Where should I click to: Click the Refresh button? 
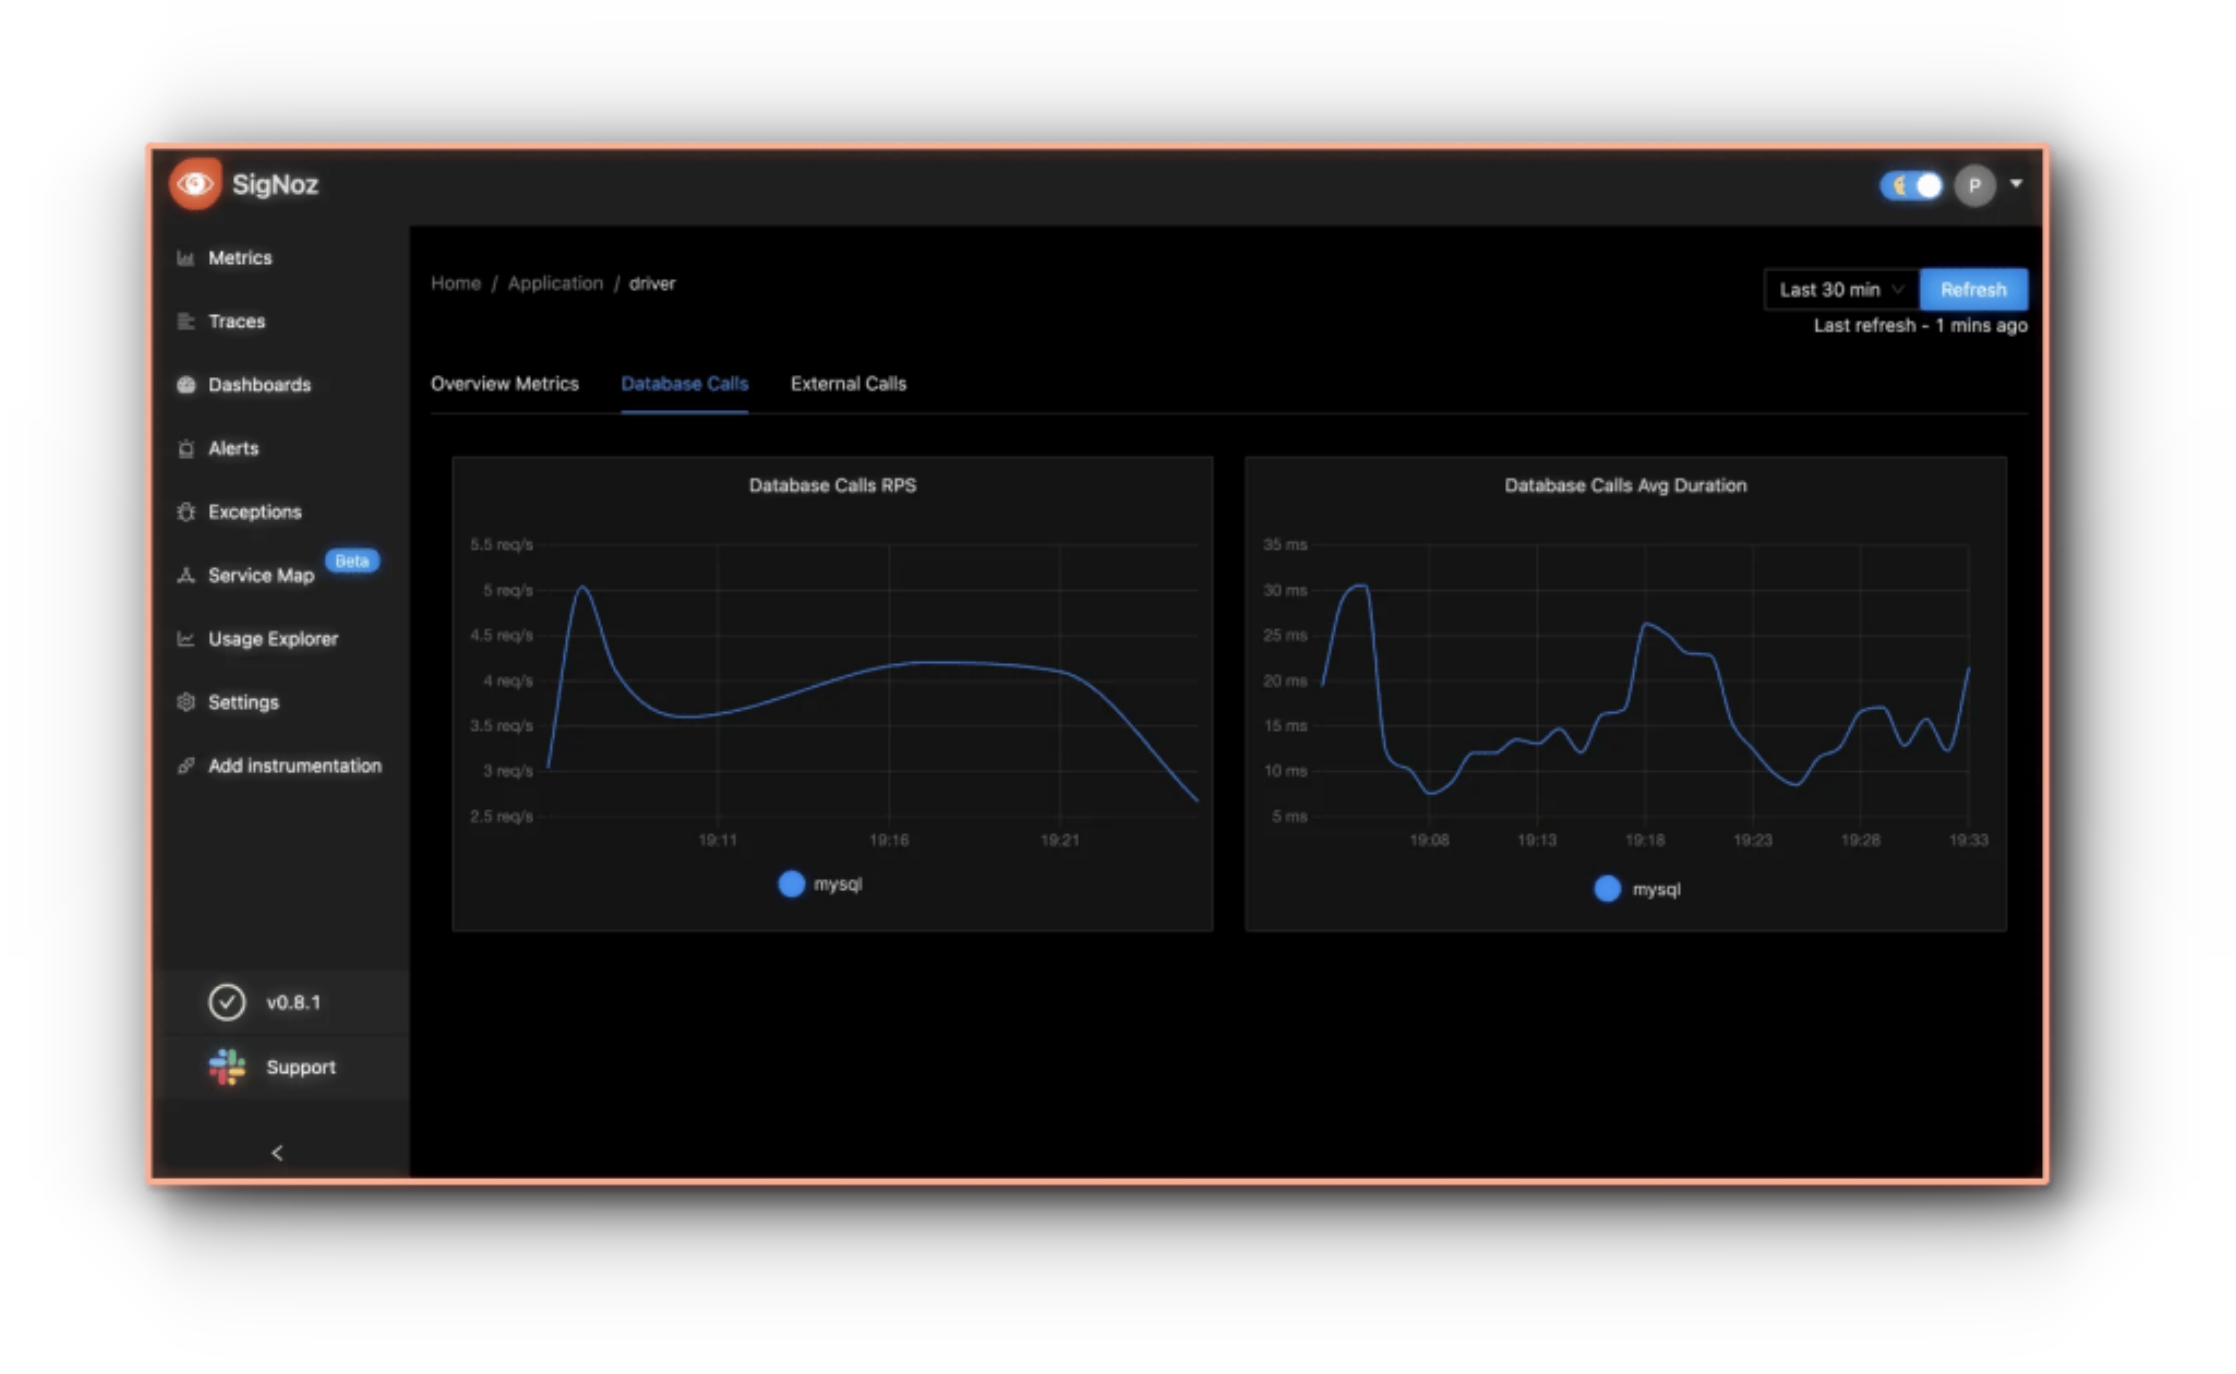pyautogui.click(x=1973, y=290)
